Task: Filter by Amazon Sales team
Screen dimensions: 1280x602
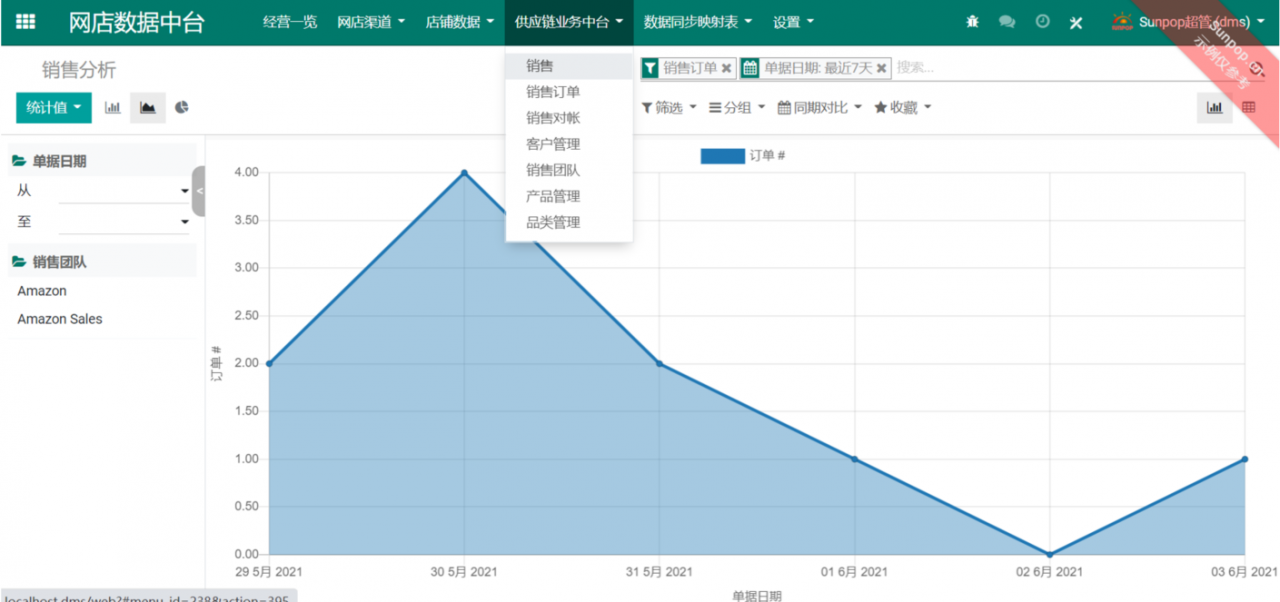Action: pos(60,319)
